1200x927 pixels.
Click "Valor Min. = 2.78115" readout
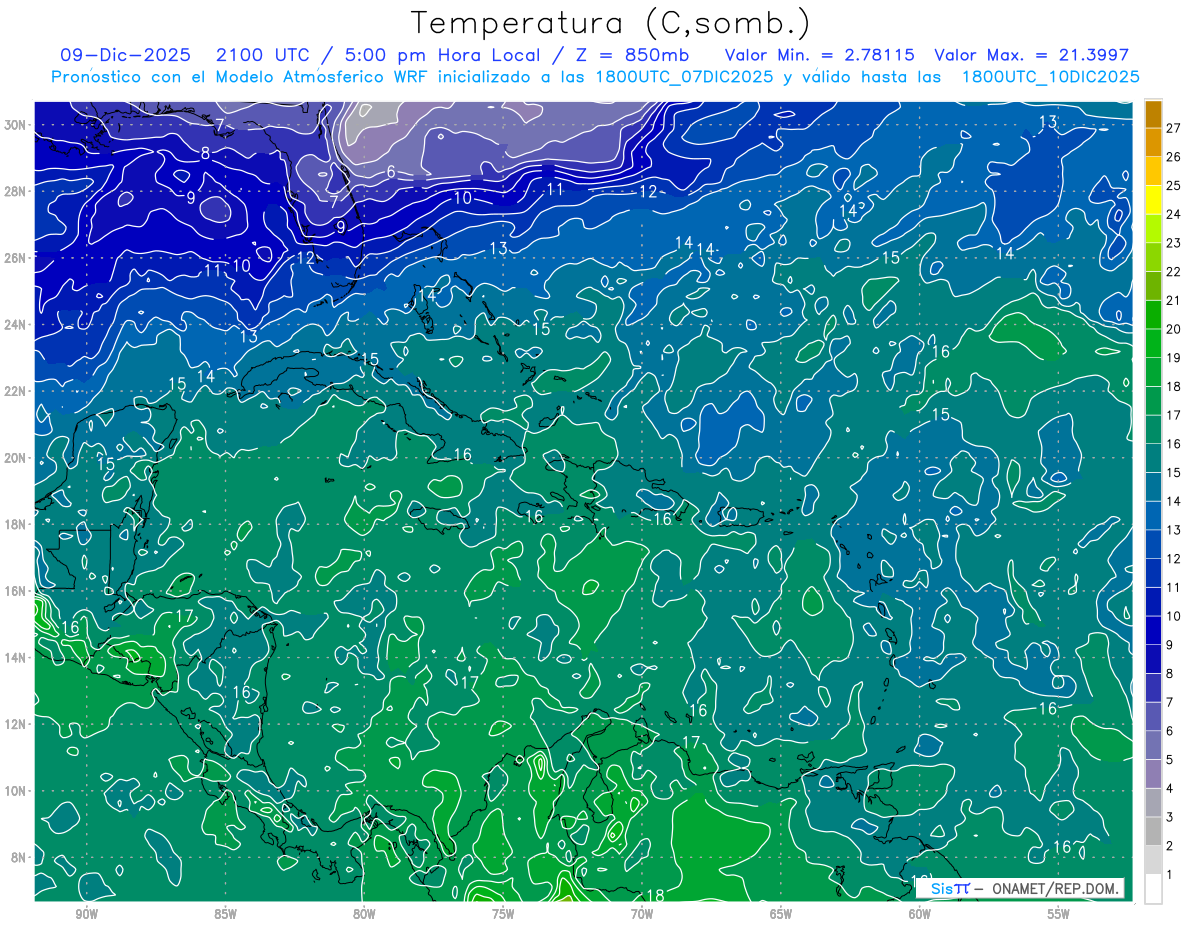click(819, 55)
